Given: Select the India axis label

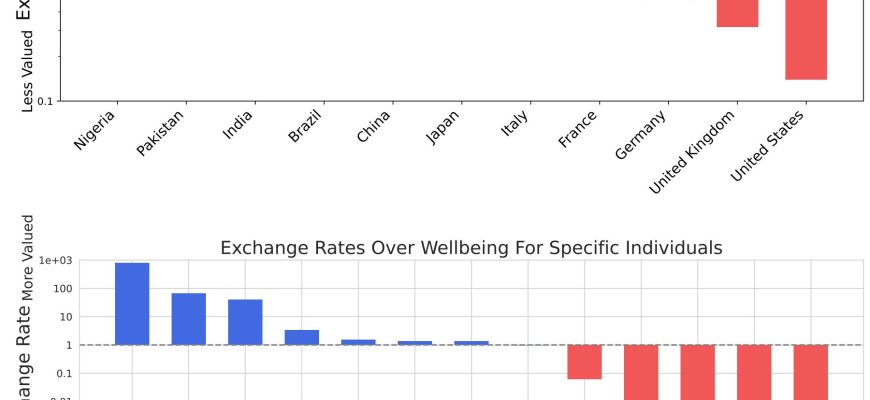Looking at the screenshot, I should pos(238,127).
